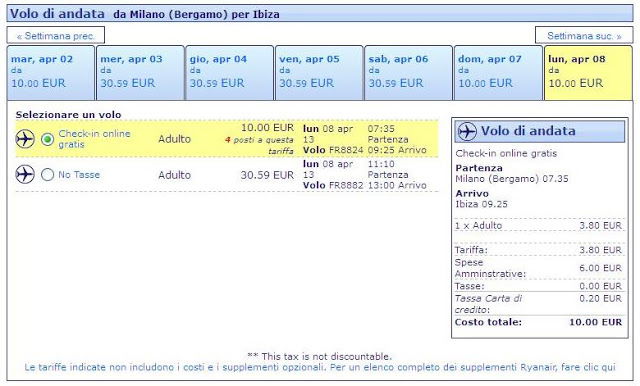Click the Spese Amminstrative 6.00 EUR value
This screenshot has width=640, height=386.
pyautogui.click(x=600, y=268)
